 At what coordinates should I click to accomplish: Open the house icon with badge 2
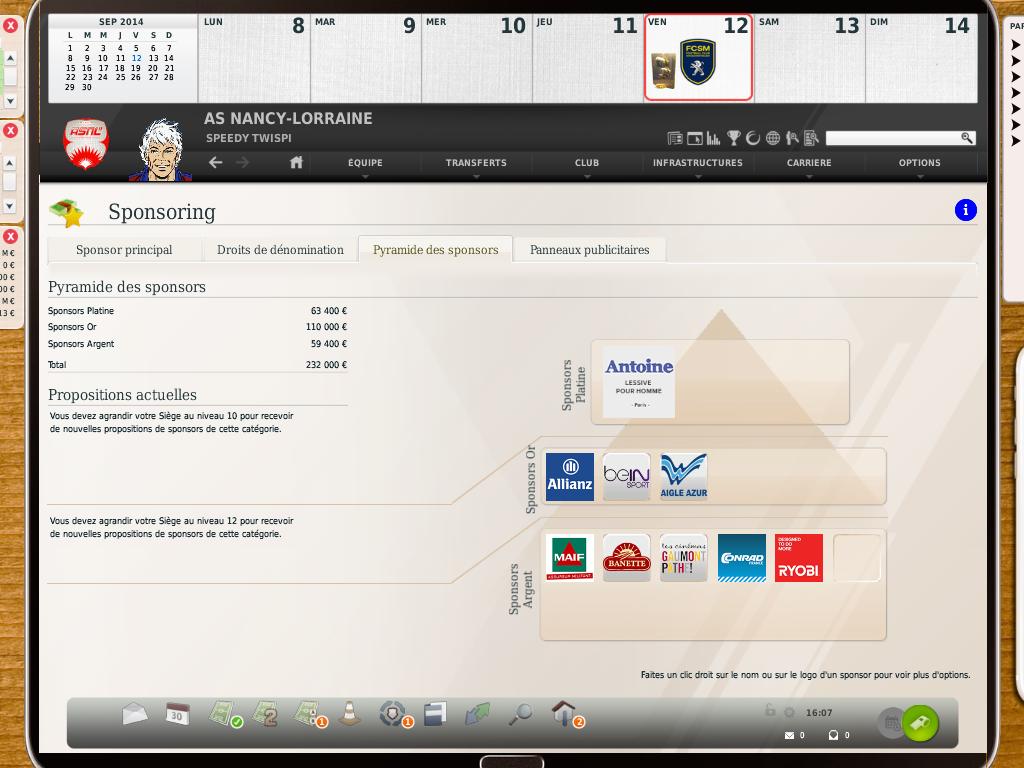(567, 714)
